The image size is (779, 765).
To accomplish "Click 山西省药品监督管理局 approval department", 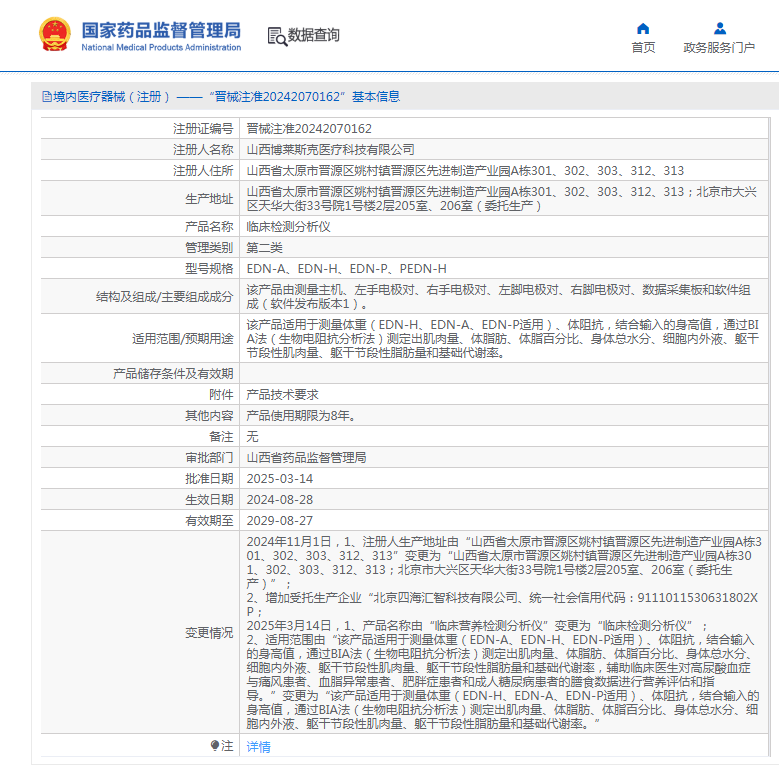I will 306,458.
